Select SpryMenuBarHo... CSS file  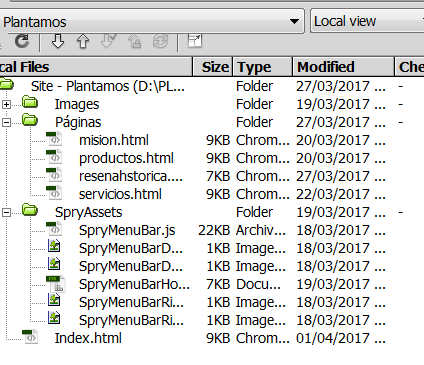[134, 284]
